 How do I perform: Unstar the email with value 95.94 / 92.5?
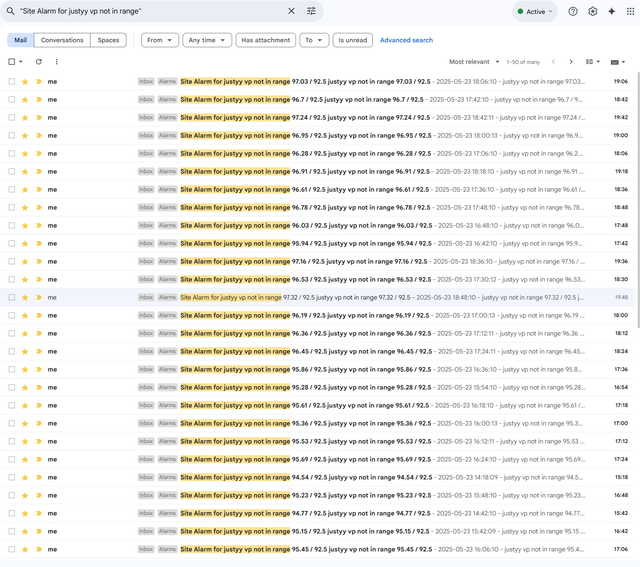tap(25, 244)
